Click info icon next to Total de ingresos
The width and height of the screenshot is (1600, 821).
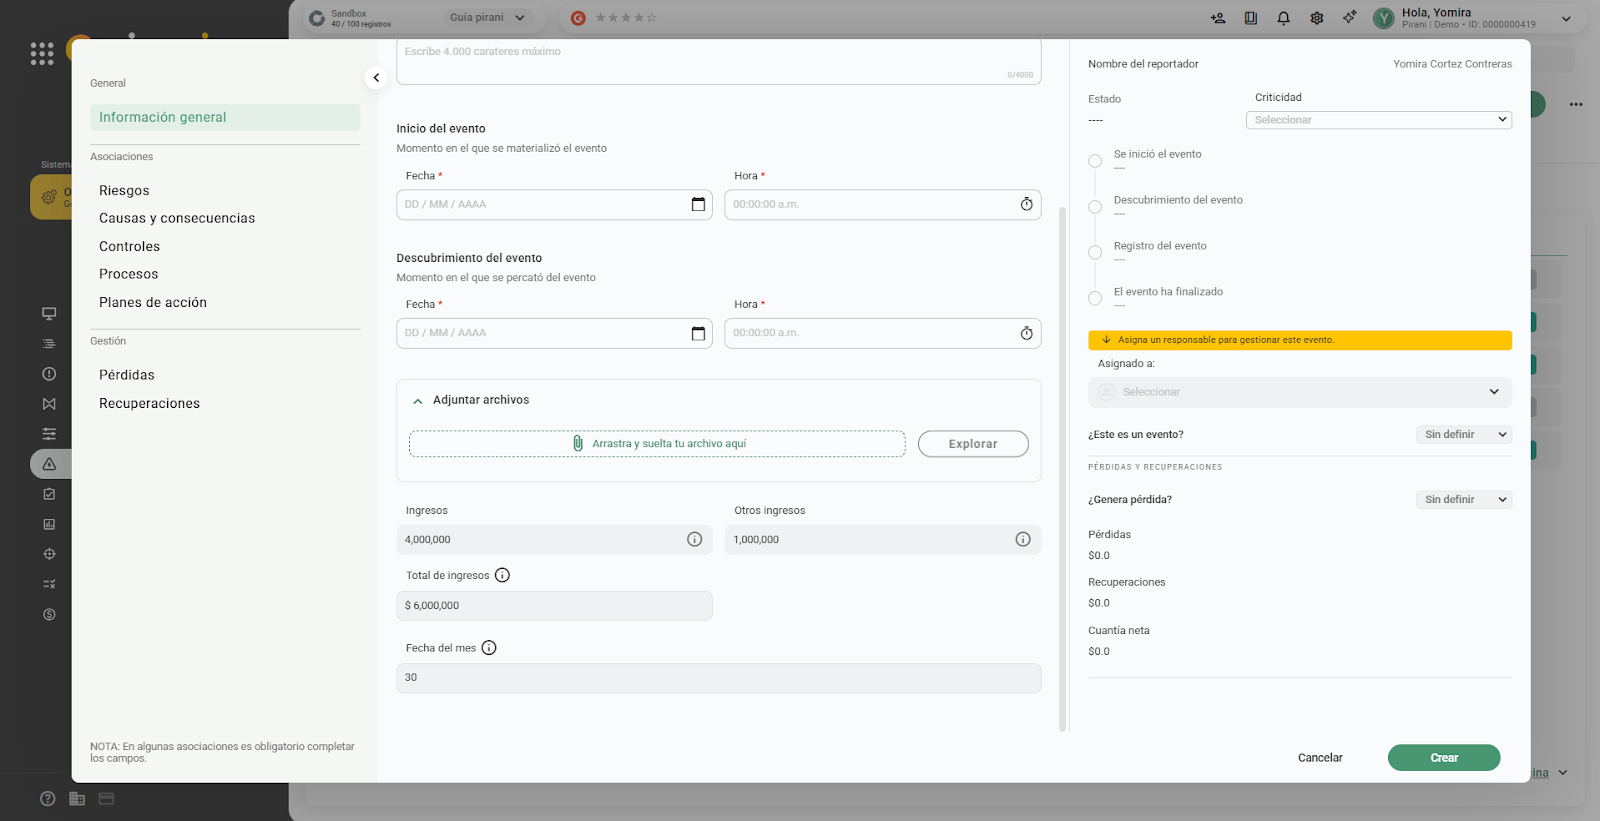coord(502,576)
